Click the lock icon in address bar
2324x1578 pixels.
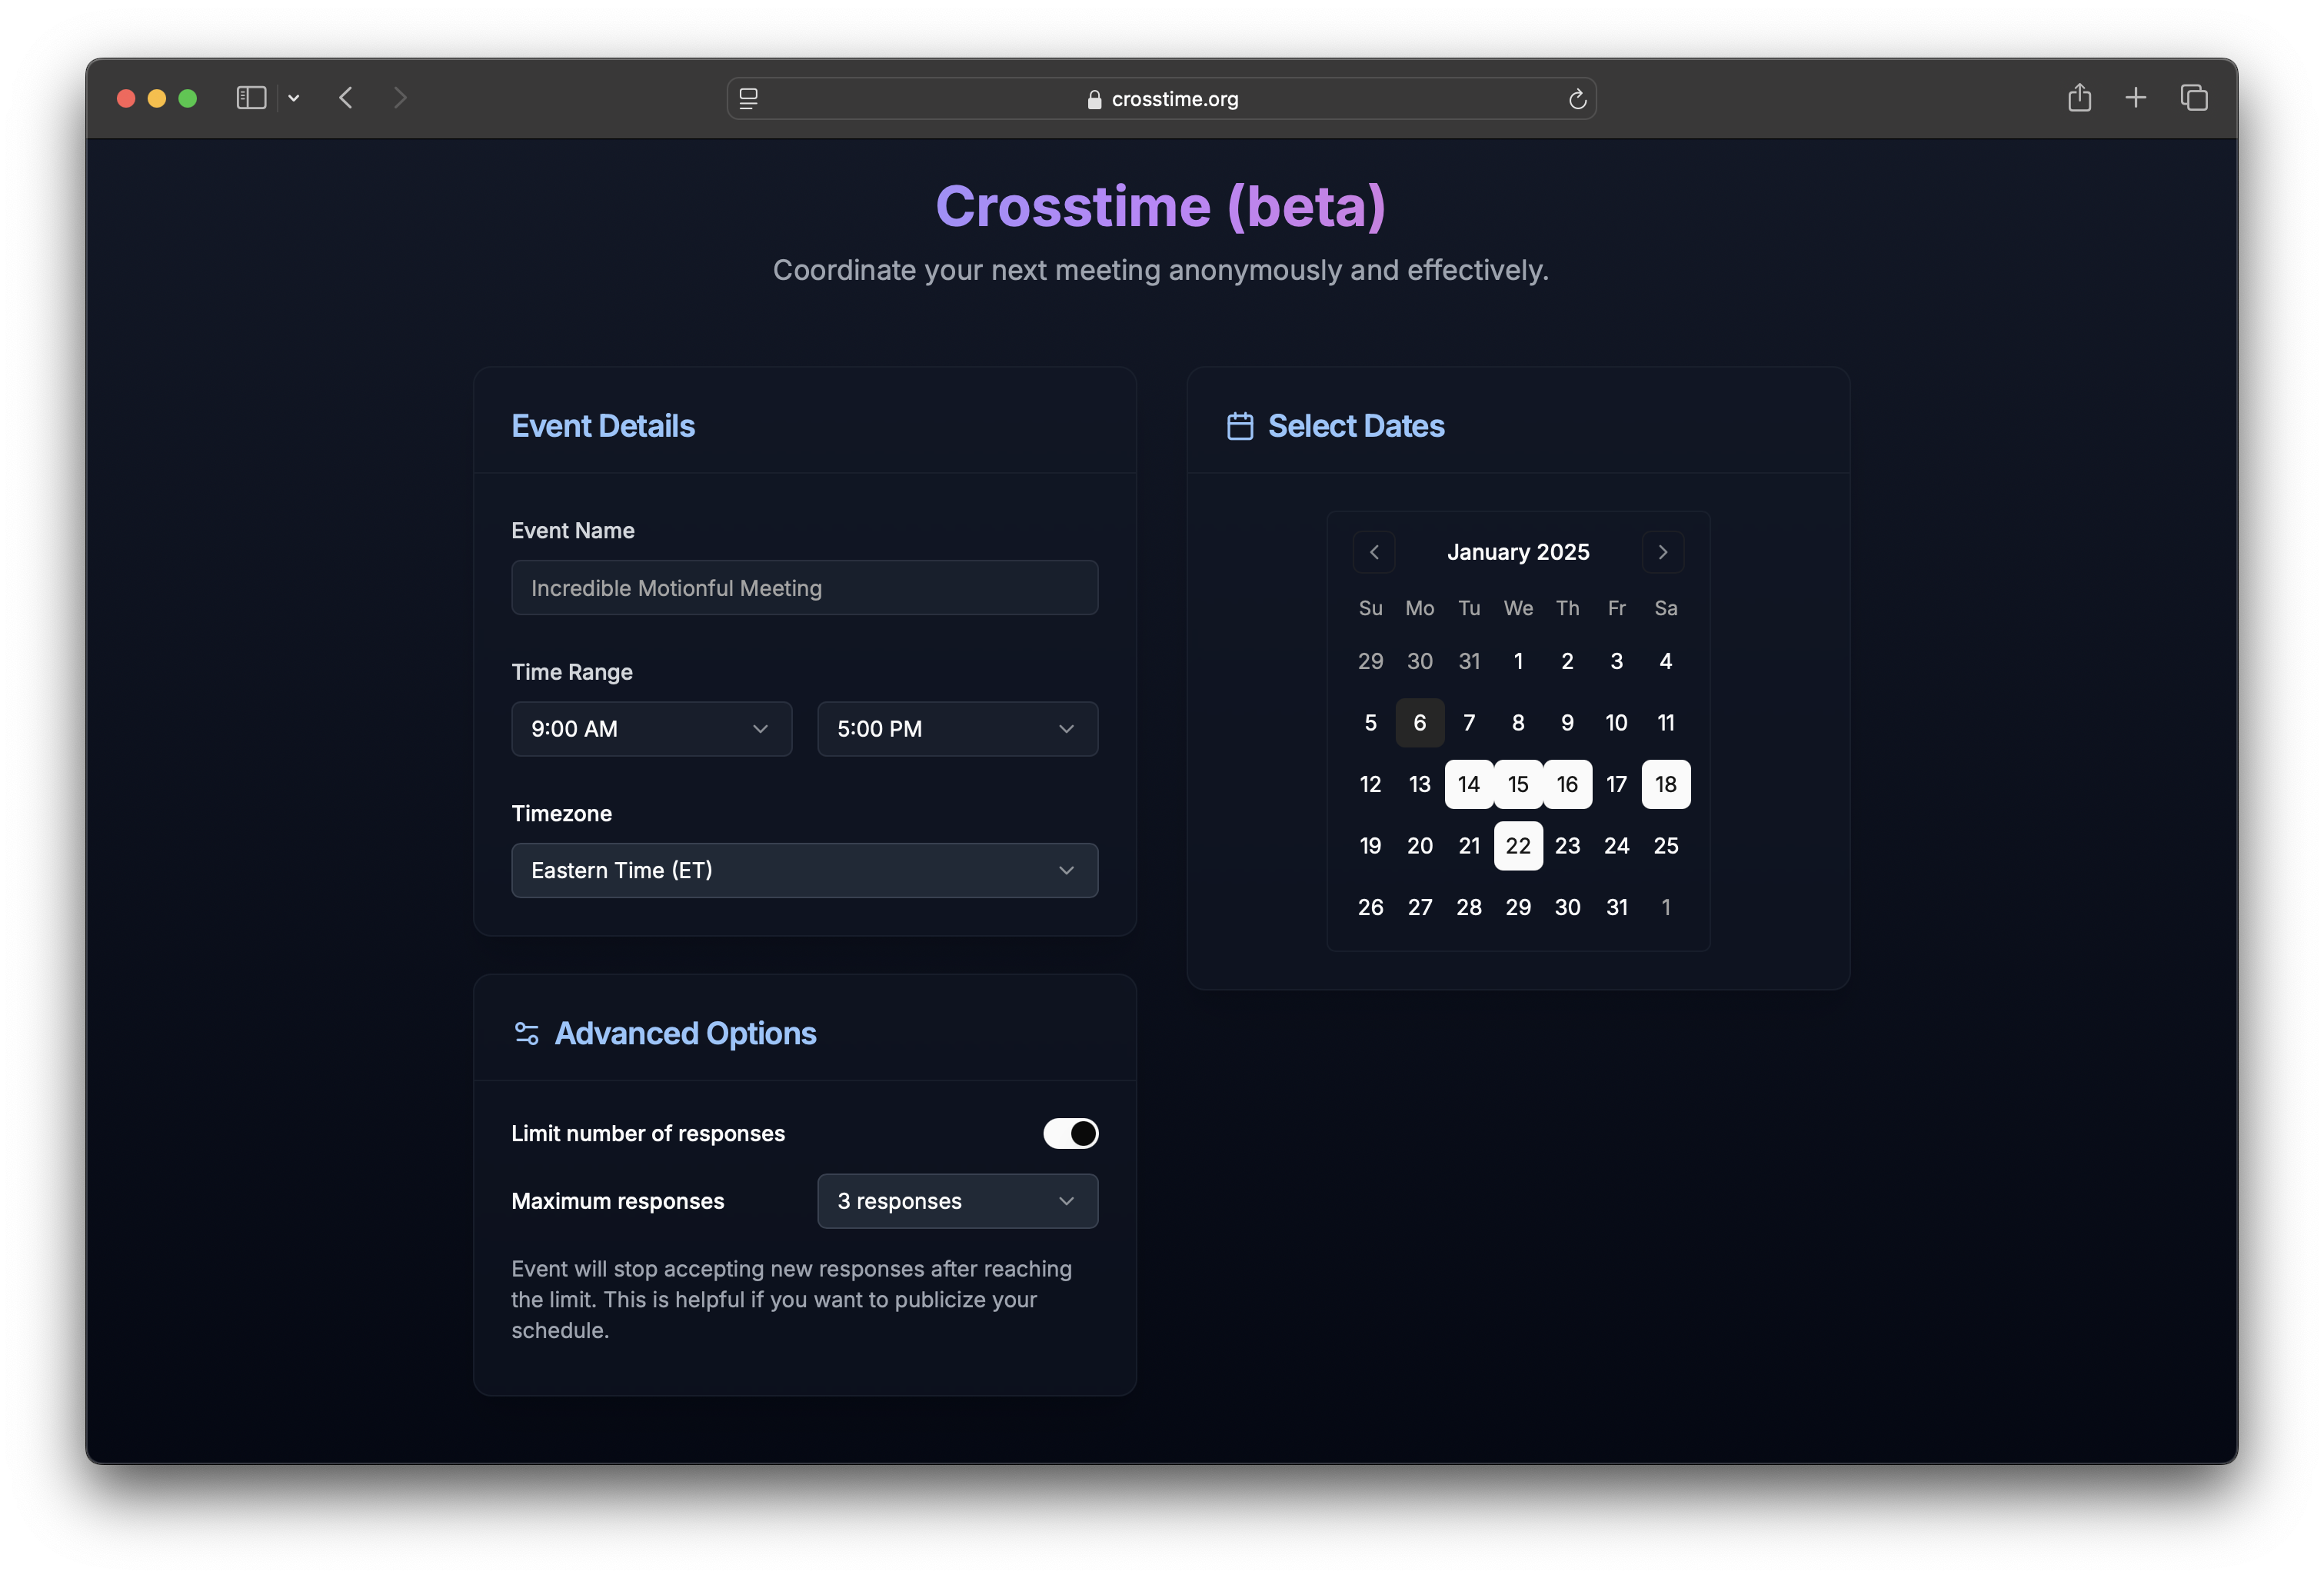tap(1094, 99)
